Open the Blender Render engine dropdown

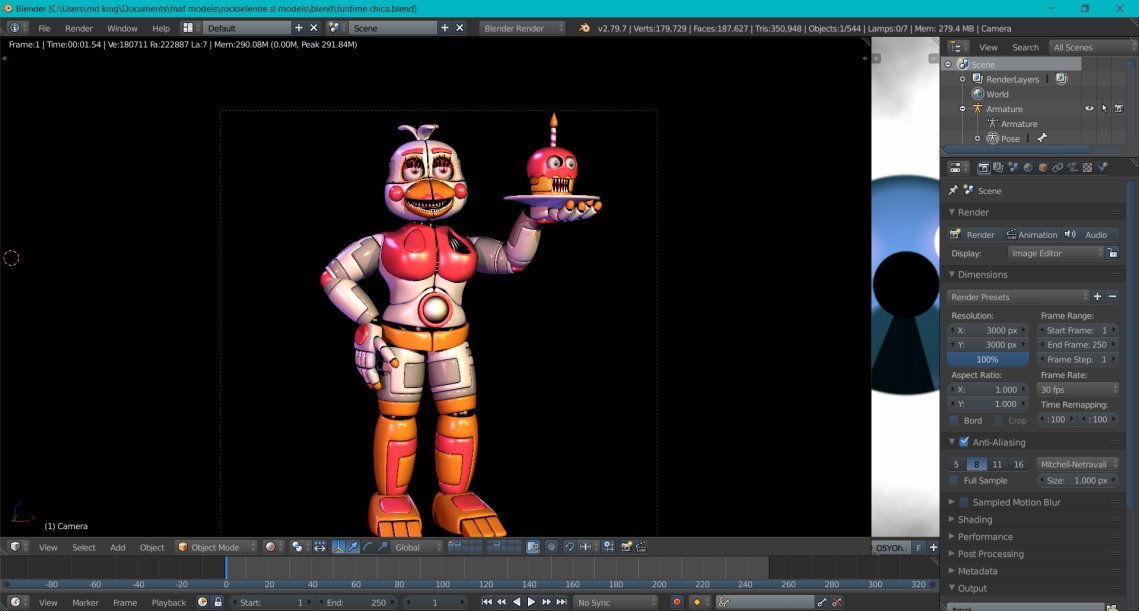[522, 28]
